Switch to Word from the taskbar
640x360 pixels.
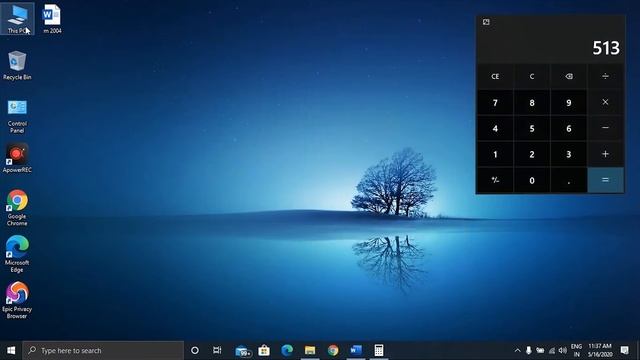coord(356,350)
